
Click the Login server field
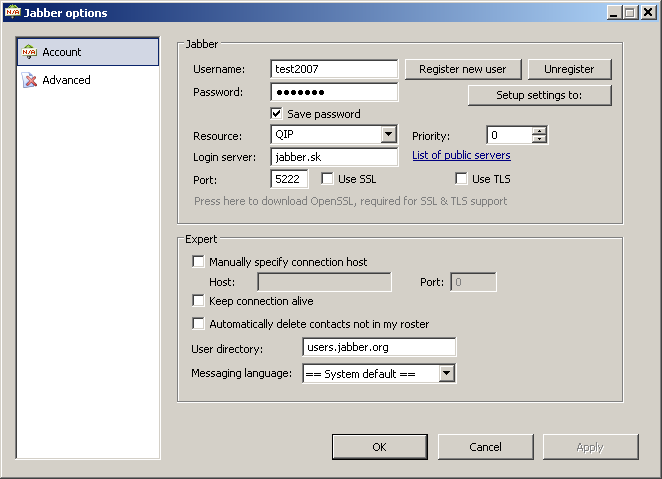(x=334, y=157)
